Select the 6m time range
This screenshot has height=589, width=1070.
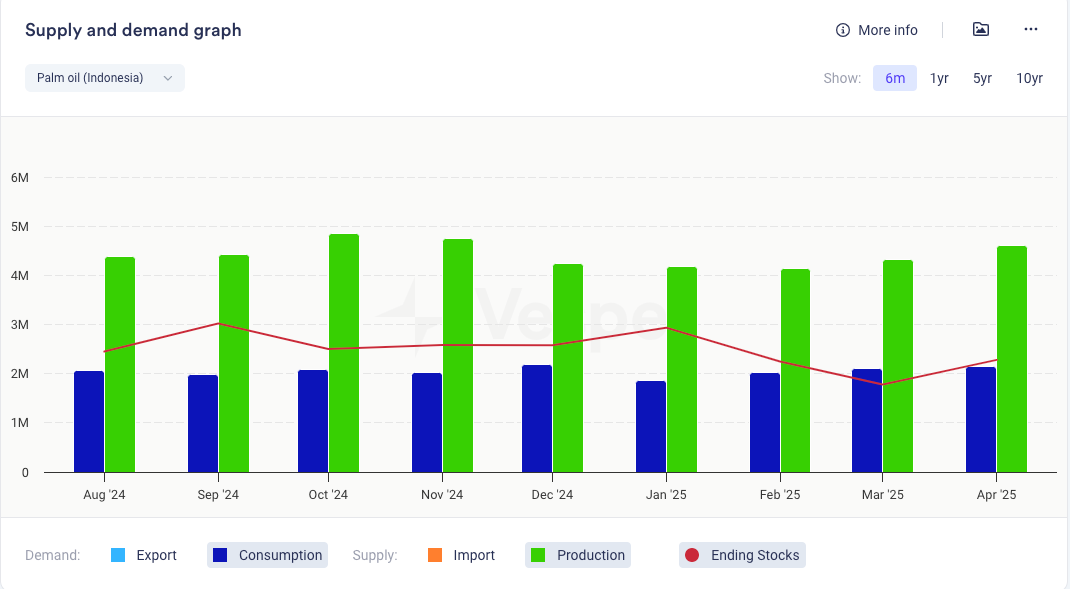[894, 78]
